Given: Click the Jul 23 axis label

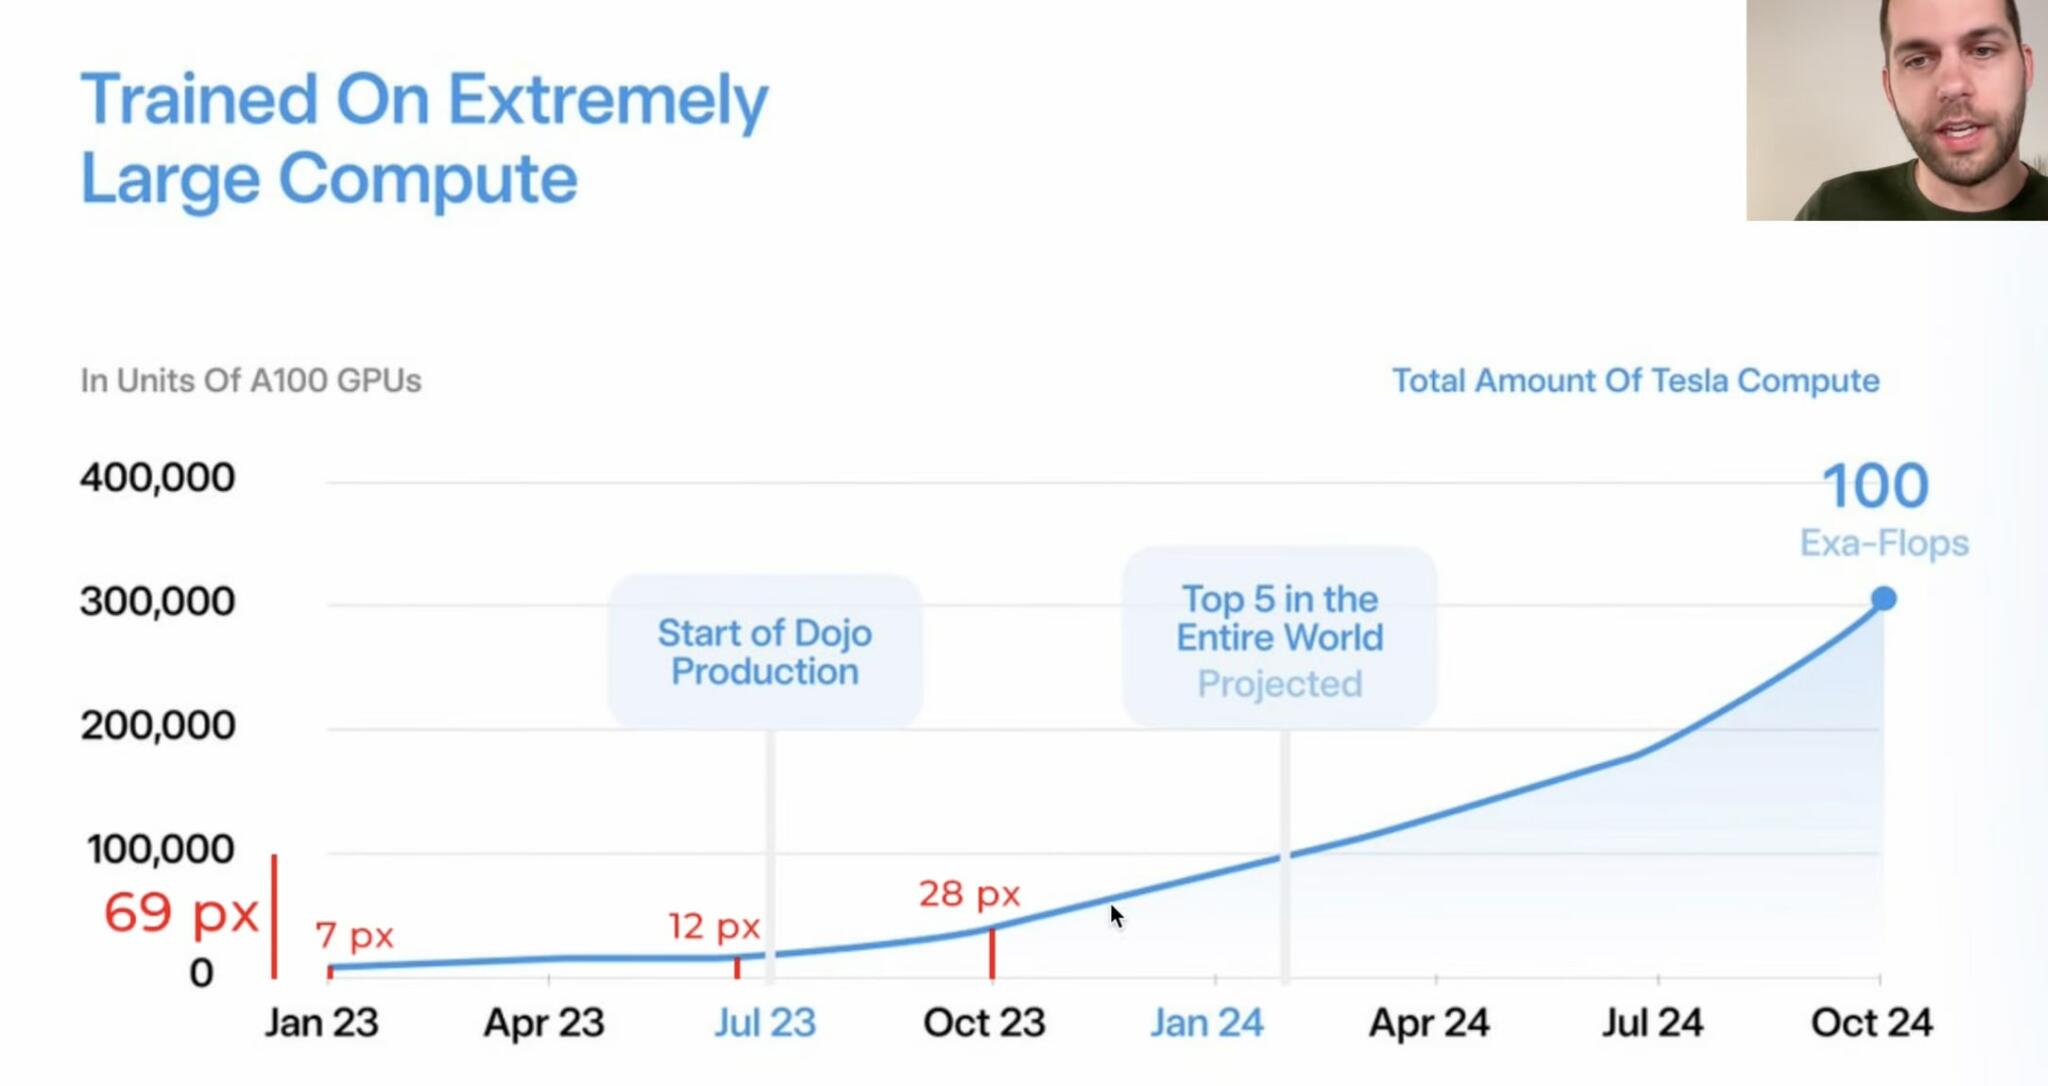Looking at the screenshot, I should pyautogui.click(x=765, y=1022).
